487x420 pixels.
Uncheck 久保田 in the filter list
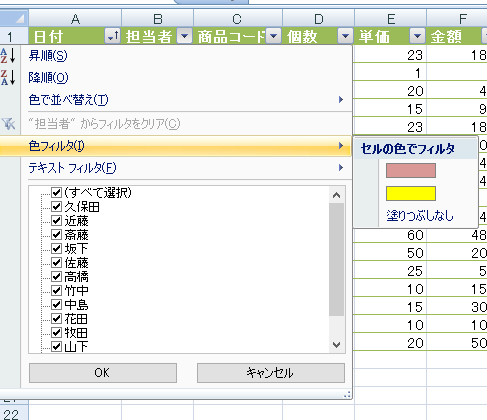[56, 207]
